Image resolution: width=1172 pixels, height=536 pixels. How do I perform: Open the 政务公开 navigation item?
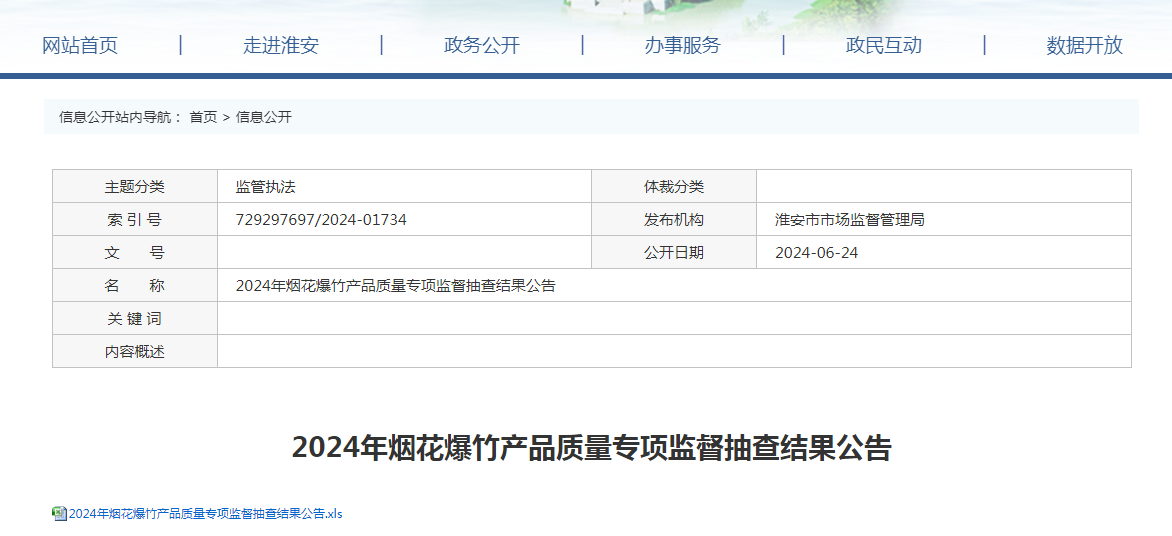point(482,46)
